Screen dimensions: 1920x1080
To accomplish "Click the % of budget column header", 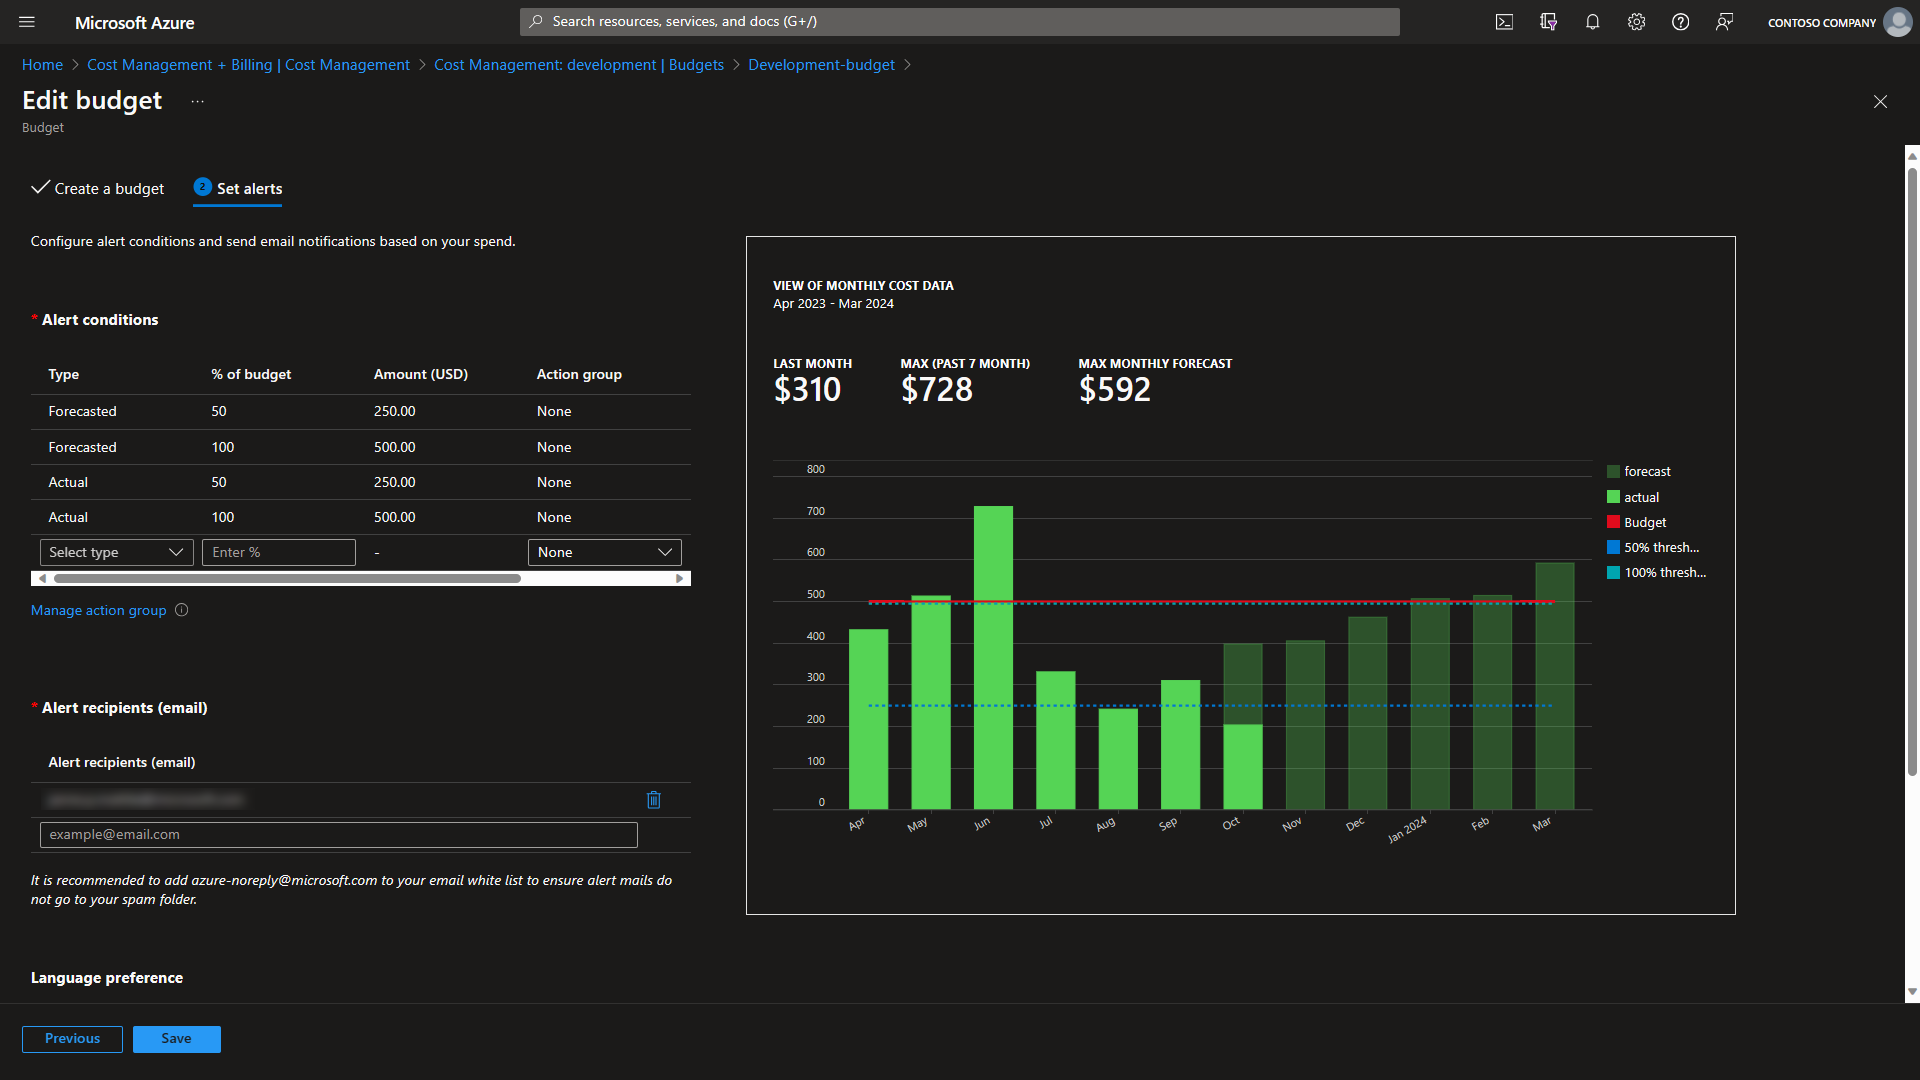I will (251, 374).
